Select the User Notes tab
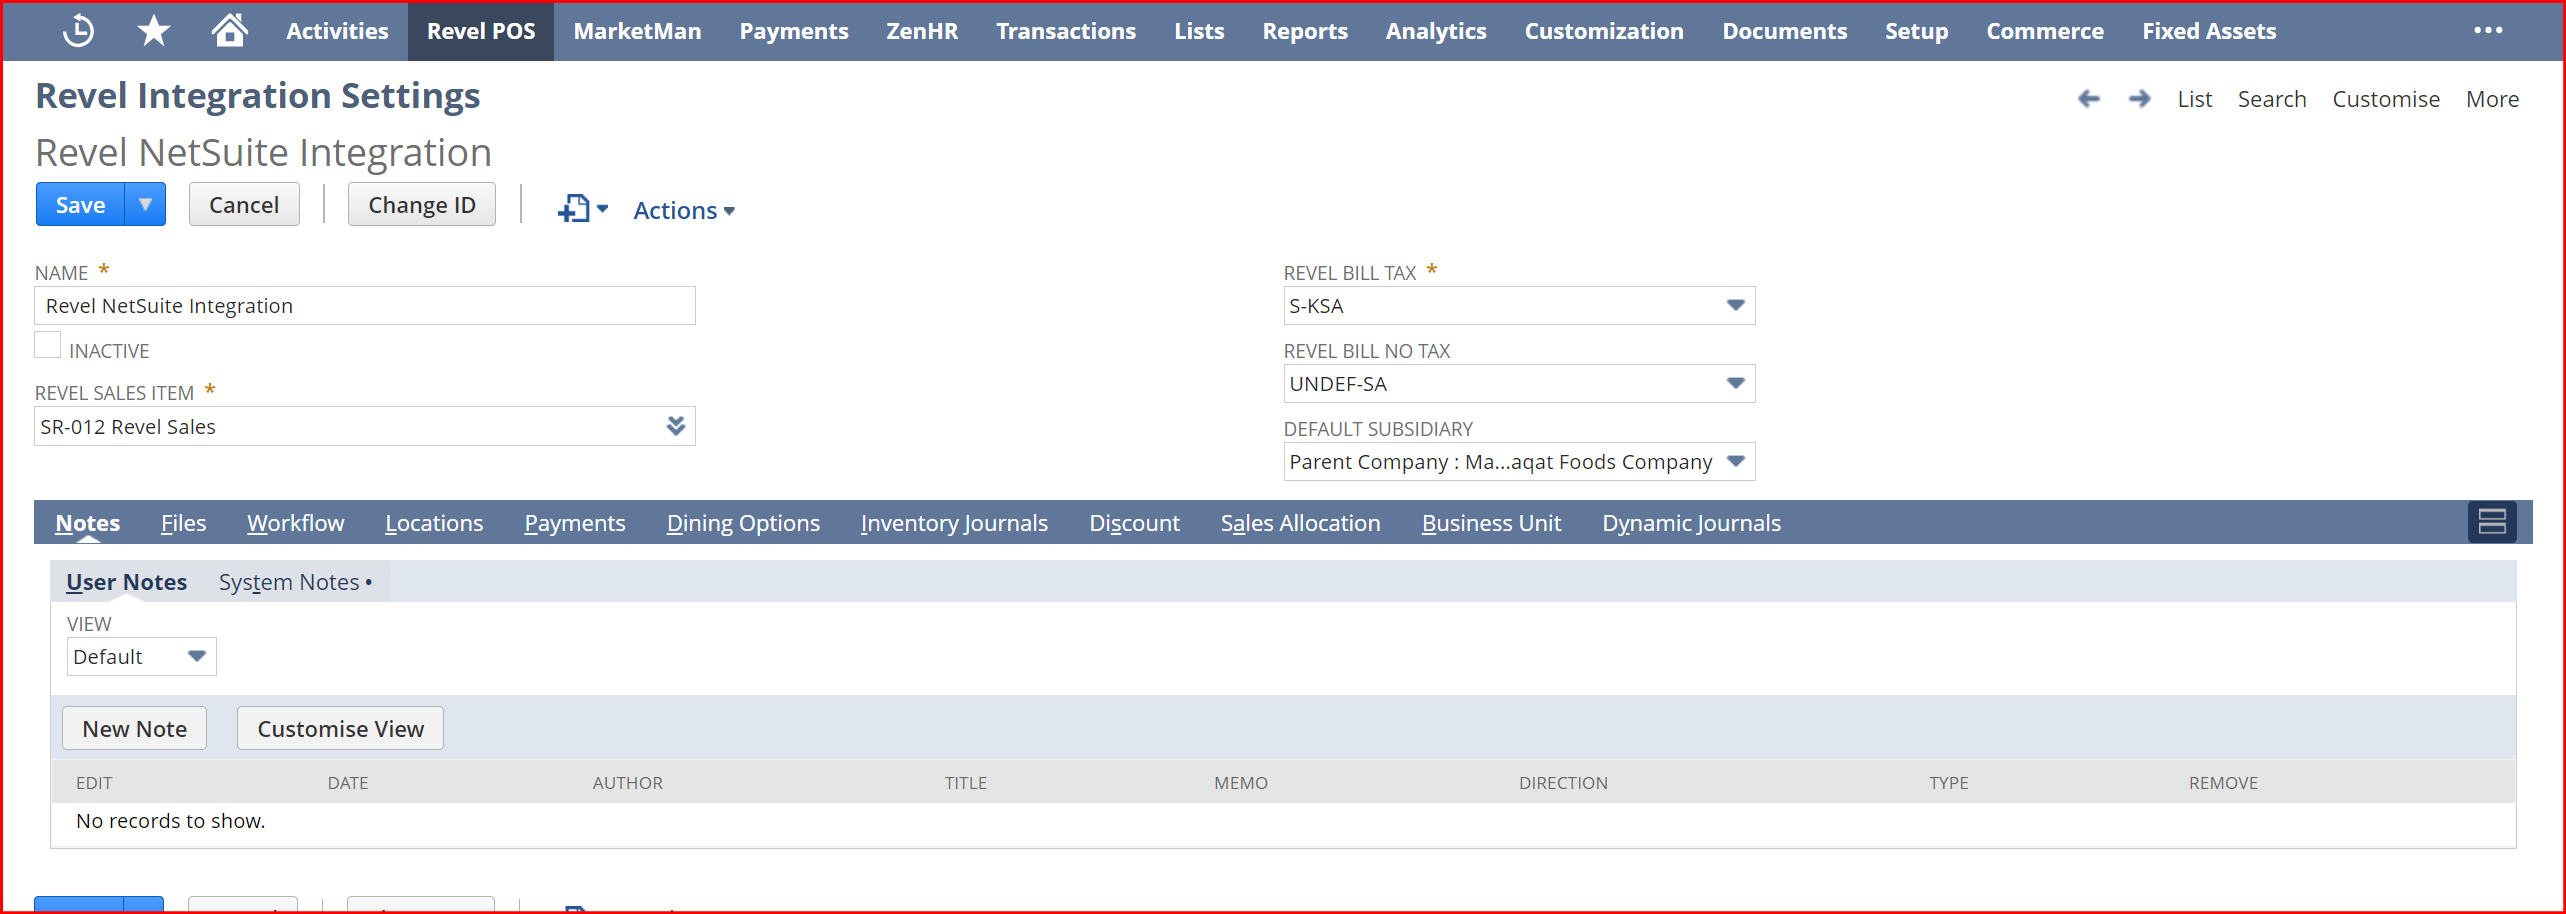Screen dimensions: 2566x914 (127, 582)
